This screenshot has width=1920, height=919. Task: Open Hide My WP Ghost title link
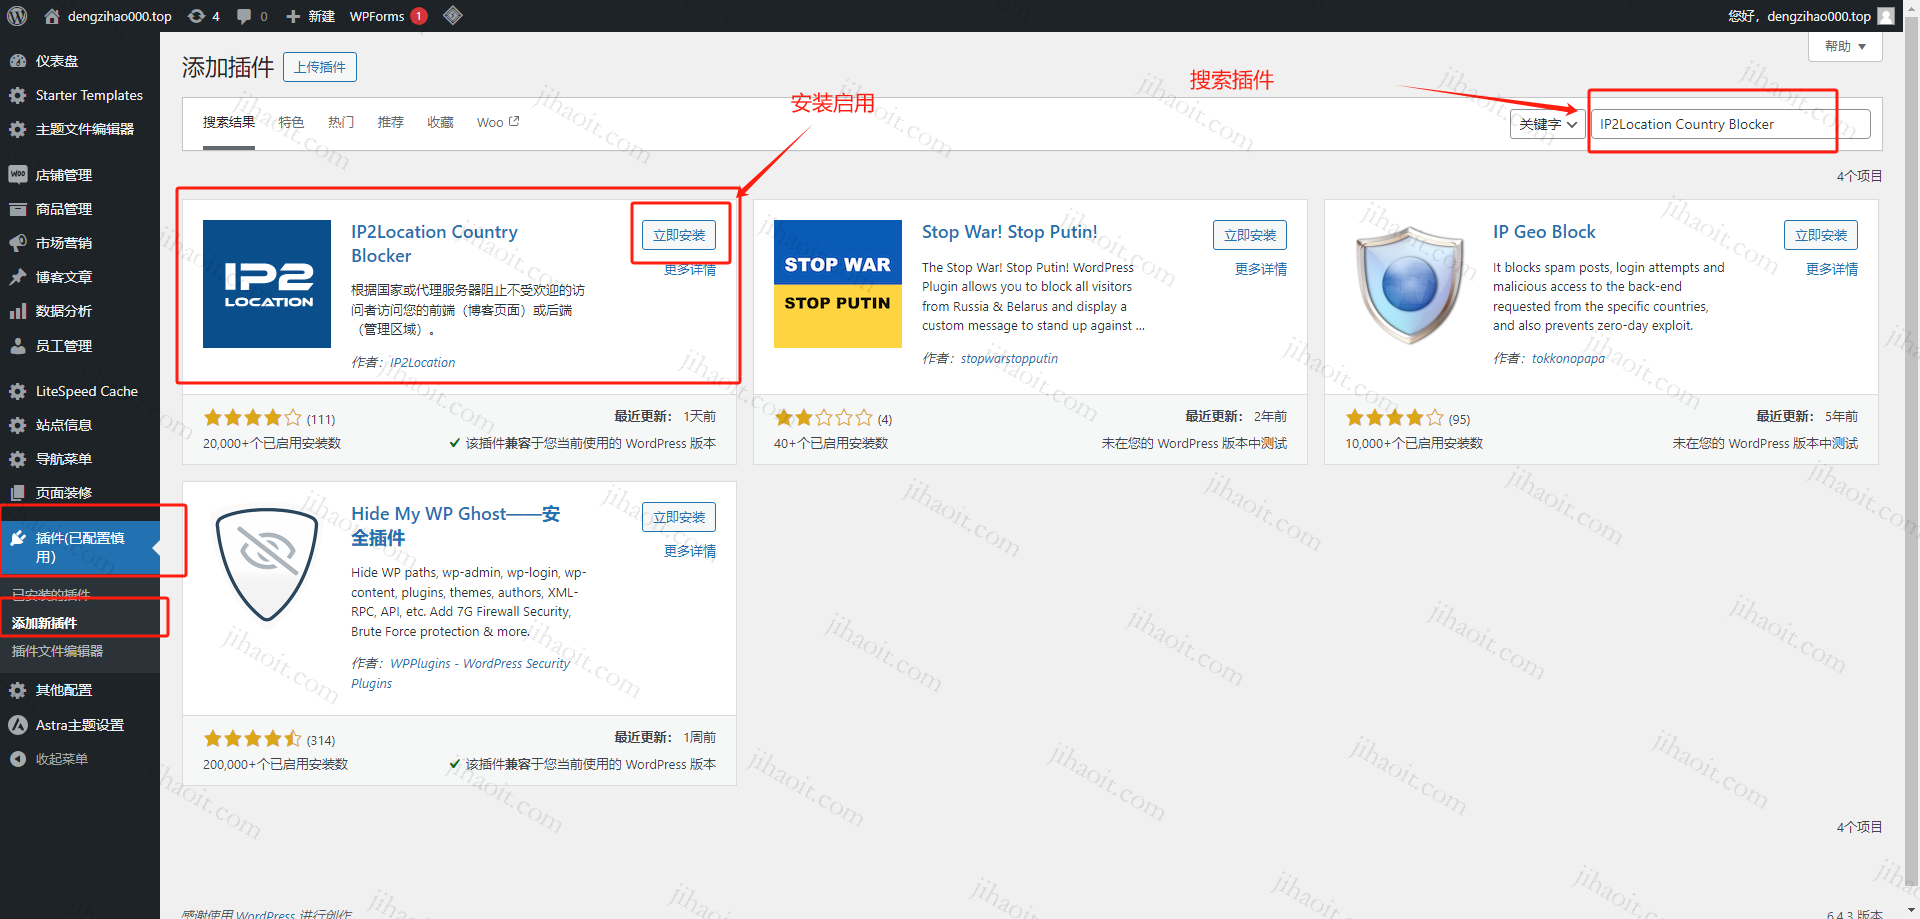pos(455,526)
